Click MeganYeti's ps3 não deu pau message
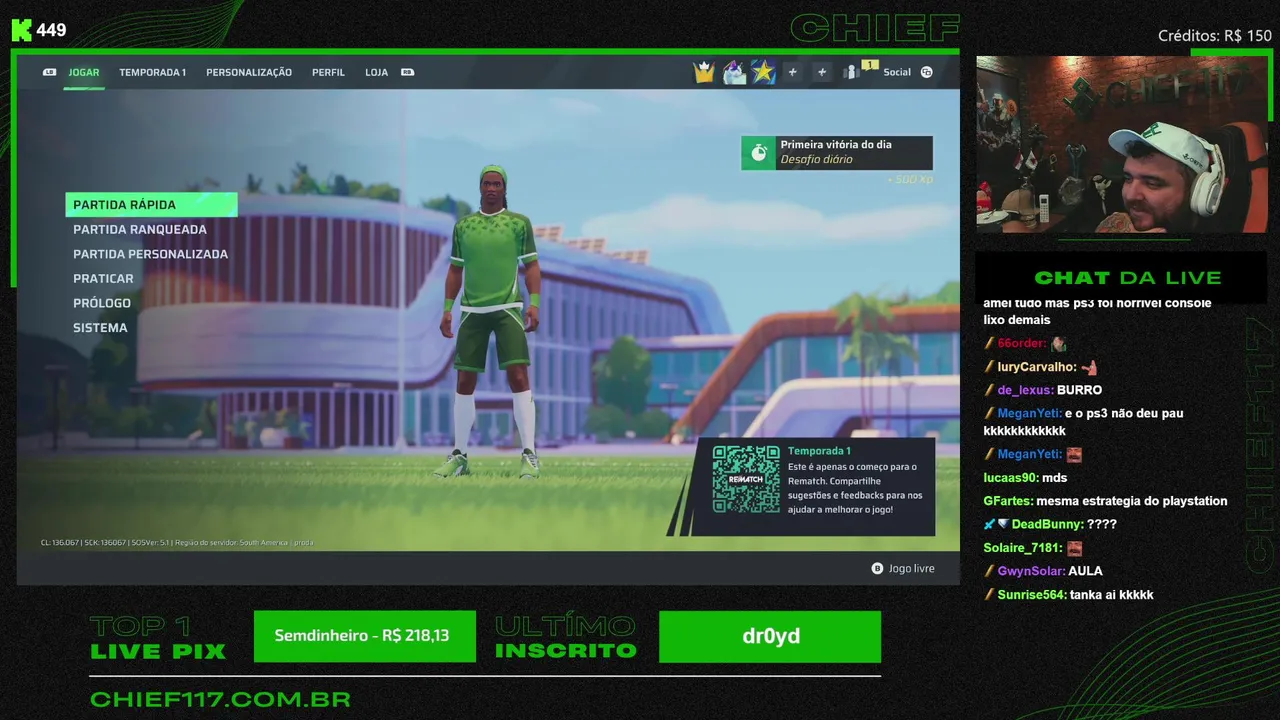The height and width of the screenshot is (720, 1280). click(1083, 422)
